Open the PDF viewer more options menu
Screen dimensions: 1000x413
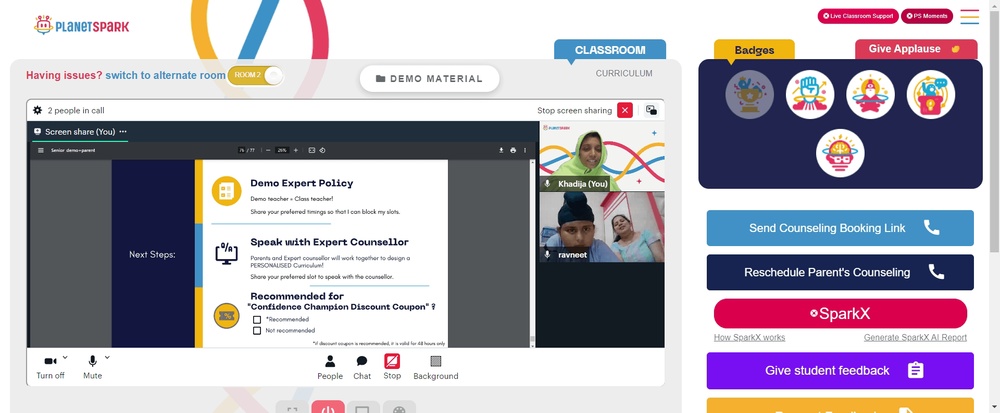click(525, 150)
